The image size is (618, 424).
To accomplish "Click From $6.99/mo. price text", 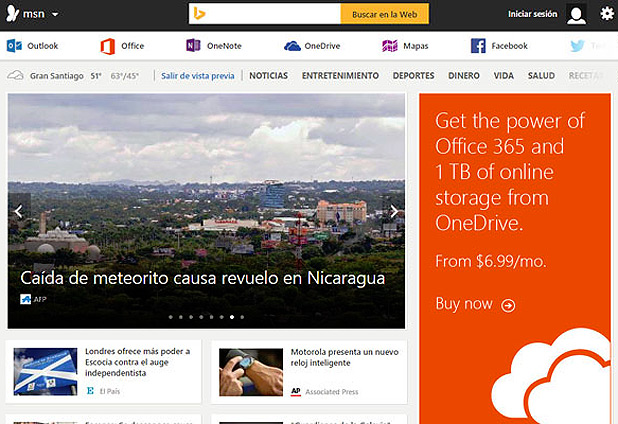I will (x=491, y=261).
